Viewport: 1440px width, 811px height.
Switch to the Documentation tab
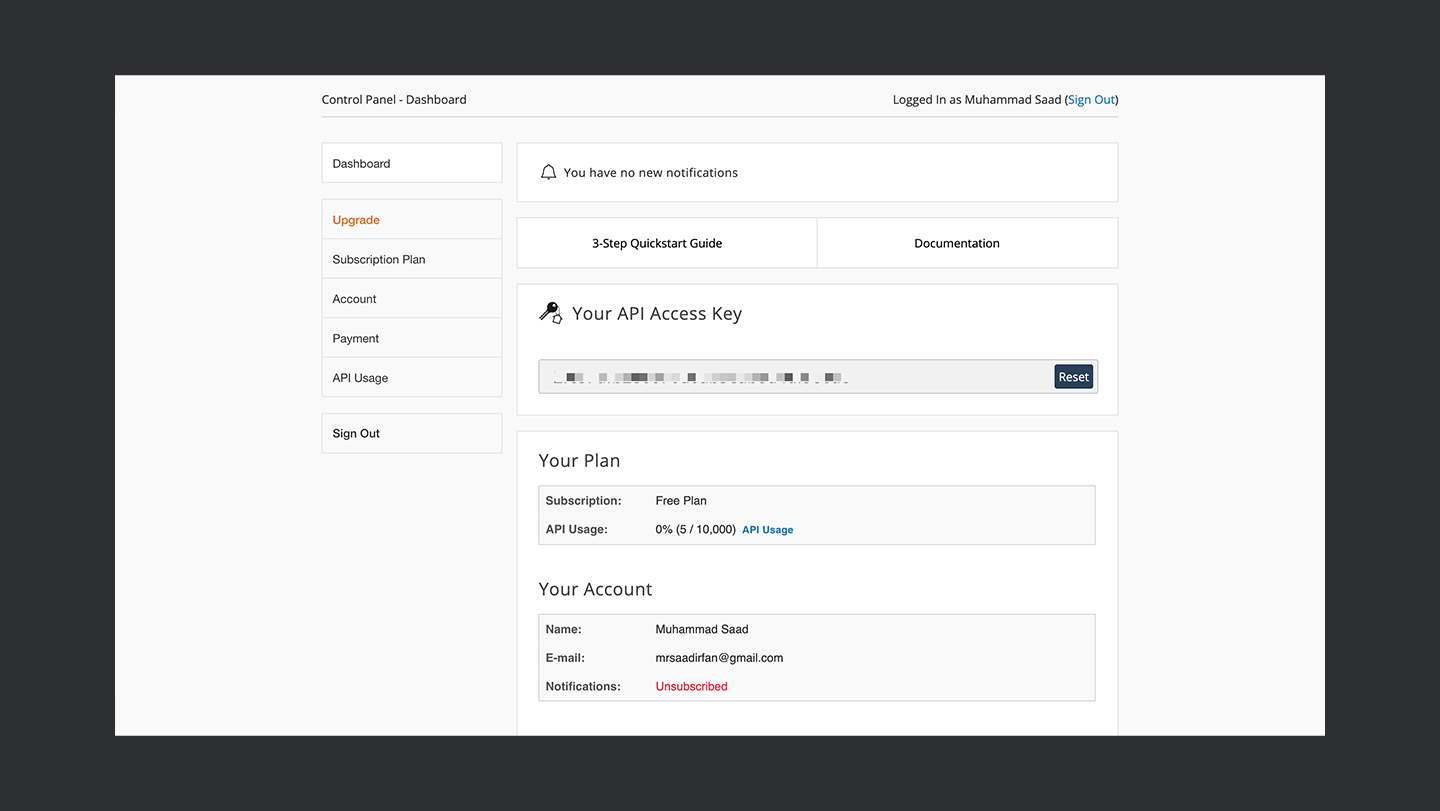[x=956, y=242]
